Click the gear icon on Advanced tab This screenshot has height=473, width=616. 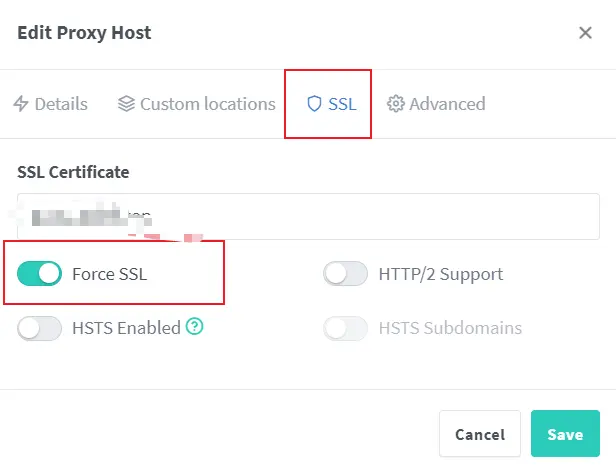coord(395,104)
